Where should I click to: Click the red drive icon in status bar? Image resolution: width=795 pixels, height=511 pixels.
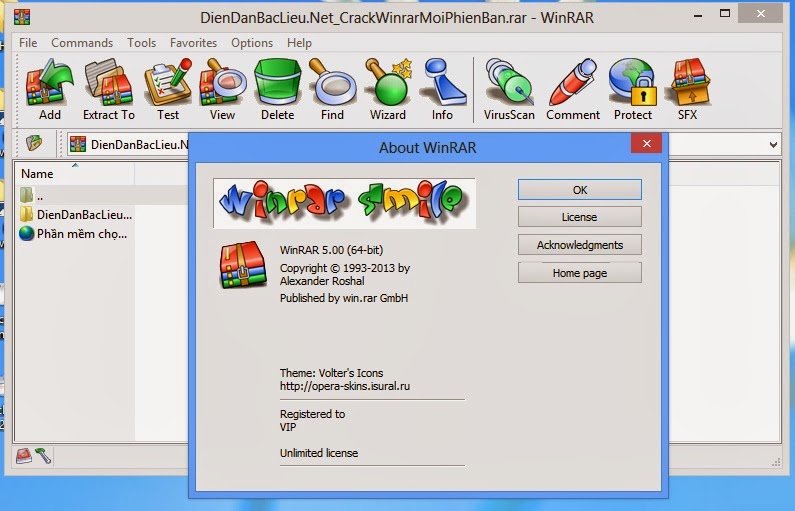[24, 456]
